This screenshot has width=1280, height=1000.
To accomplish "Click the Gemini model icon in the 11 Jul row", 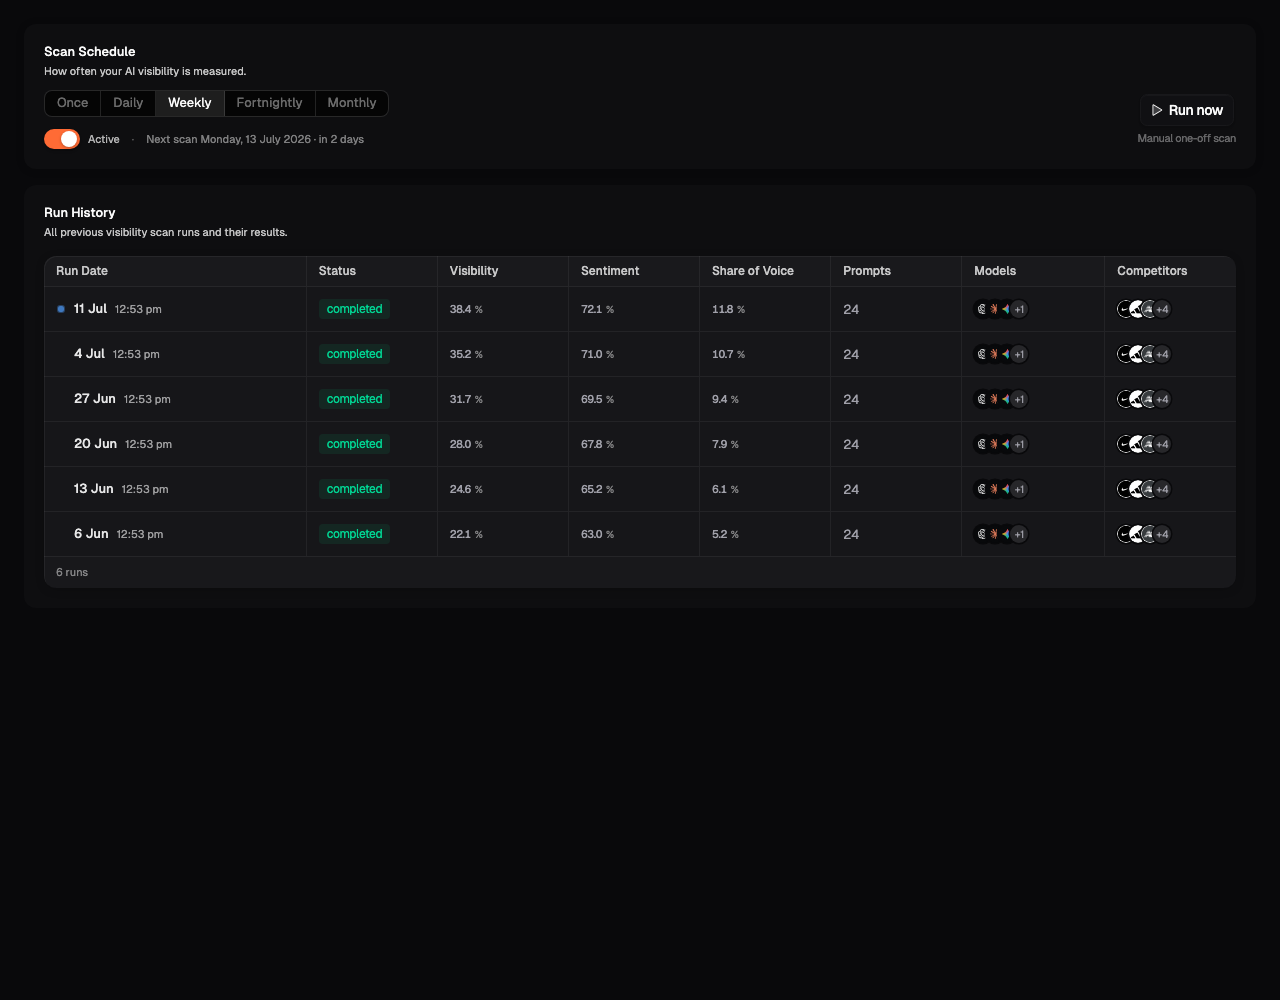I will pos(1006,310).
